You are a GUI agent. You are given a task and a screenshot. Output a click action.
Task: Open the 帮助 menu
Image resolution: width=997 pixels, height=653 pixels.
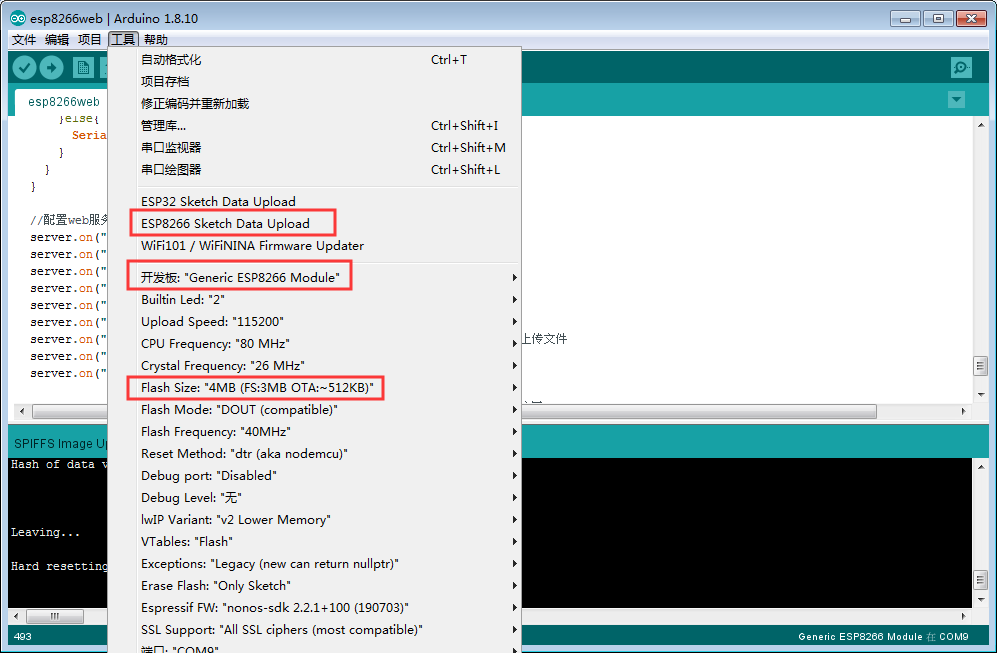[156, 39]
